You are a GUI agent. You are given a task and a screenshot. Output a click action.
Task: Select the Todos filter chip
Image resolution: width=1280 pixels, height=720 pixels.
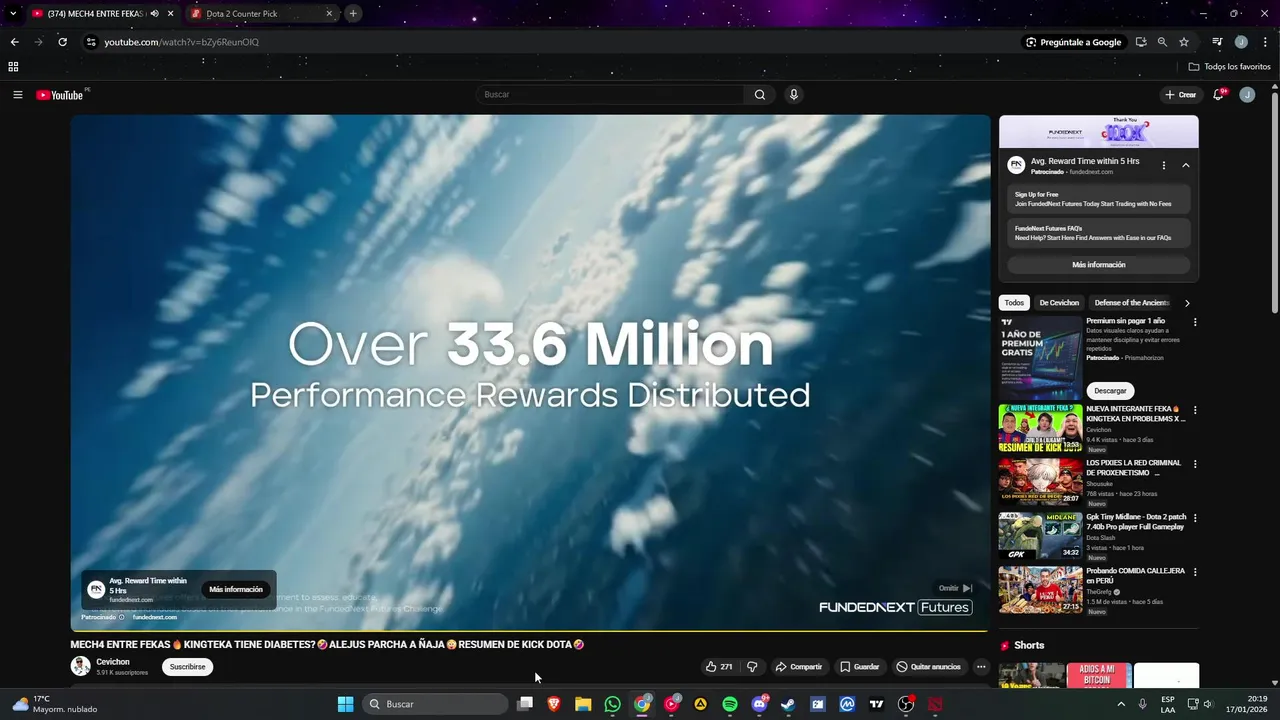click(x=1014, y=303)
